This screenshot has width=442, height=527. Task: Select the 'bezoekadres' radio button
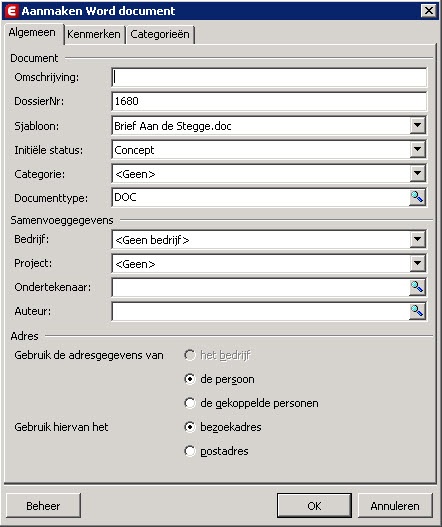tap(190, 427)
